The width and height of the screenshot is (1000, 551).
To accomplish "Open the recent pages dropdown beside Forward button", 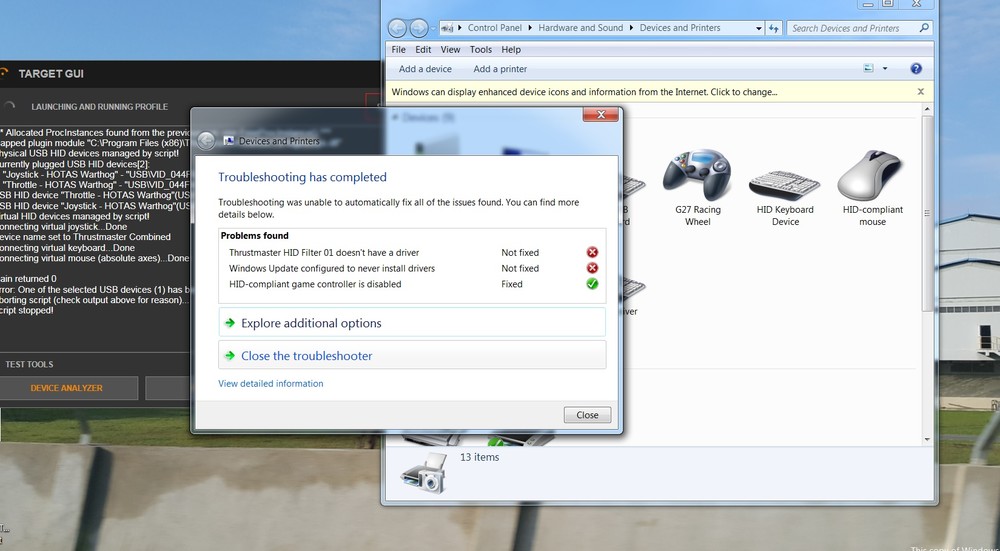I will pos(433,29).
